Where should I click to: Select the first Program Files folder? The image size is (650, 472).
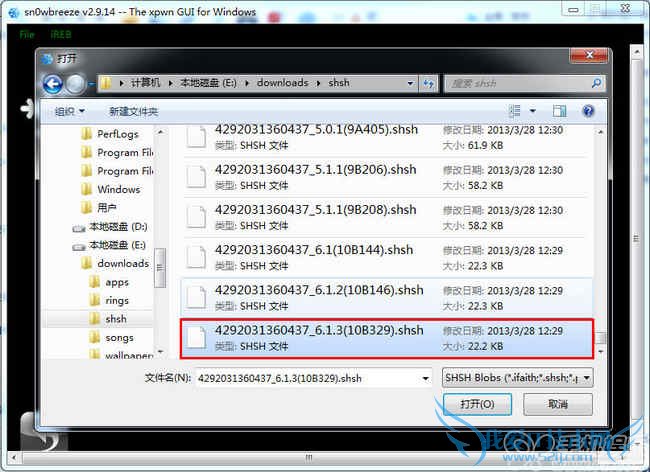117,152
